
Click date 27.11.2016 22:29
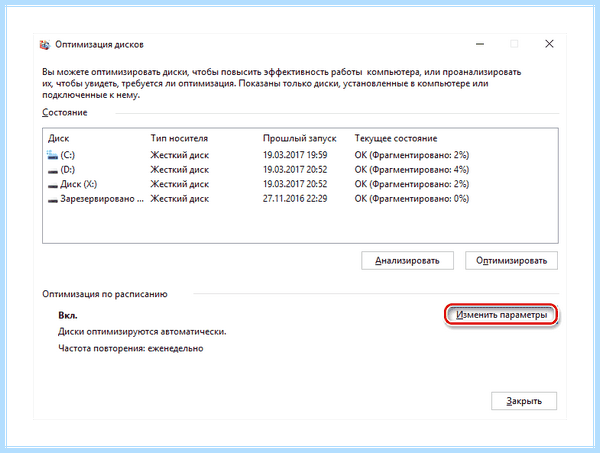295,199
